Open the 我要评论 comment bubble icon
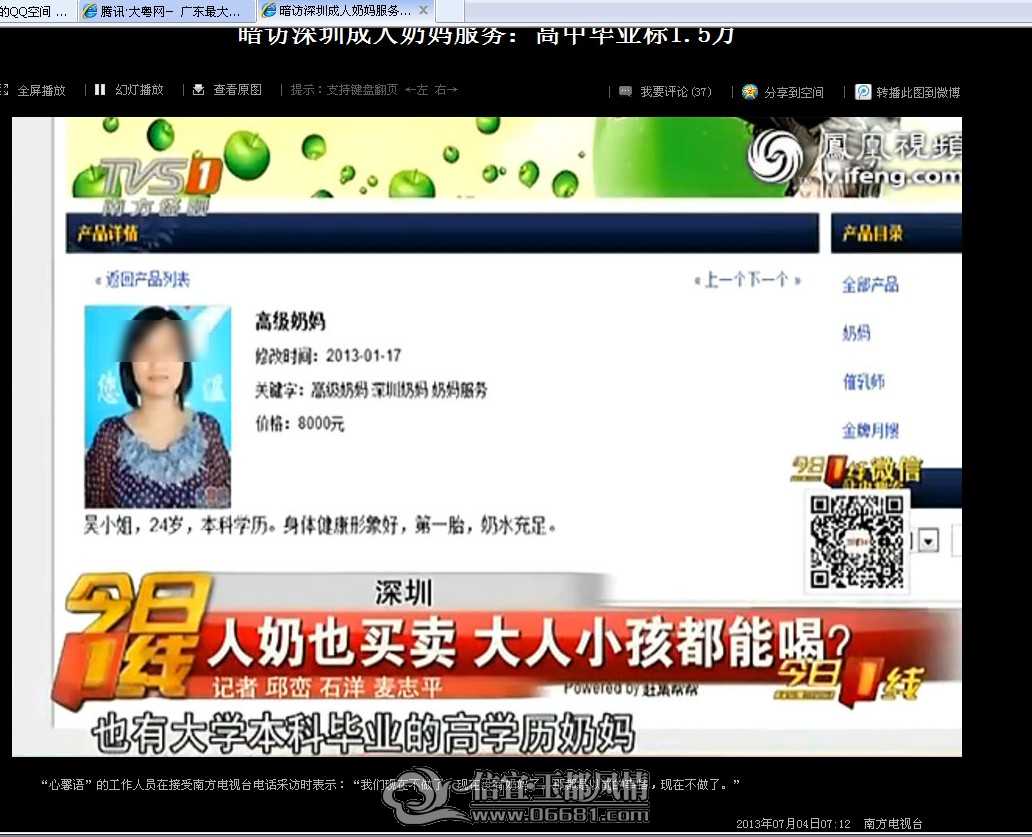This screenshot has width=1032, height=837. [x=625, y=91]
